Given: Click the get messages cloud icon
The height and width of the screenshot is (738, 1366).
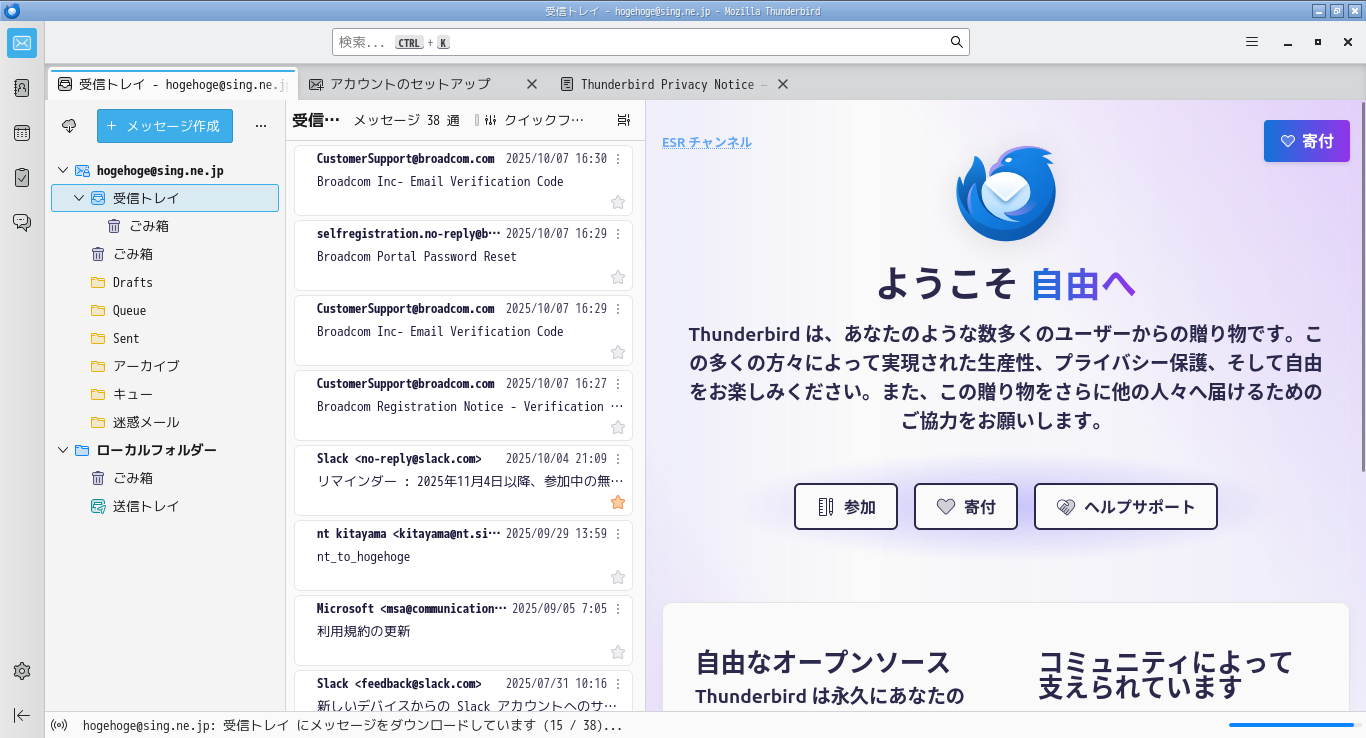Looking at the screenshot, I should 69,126.
